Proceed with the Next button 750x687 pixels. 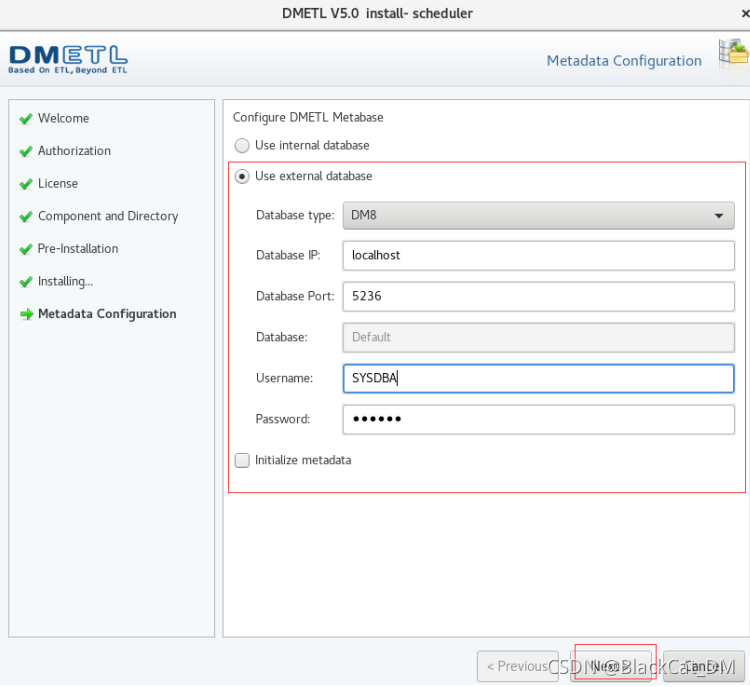pos(611,666)
